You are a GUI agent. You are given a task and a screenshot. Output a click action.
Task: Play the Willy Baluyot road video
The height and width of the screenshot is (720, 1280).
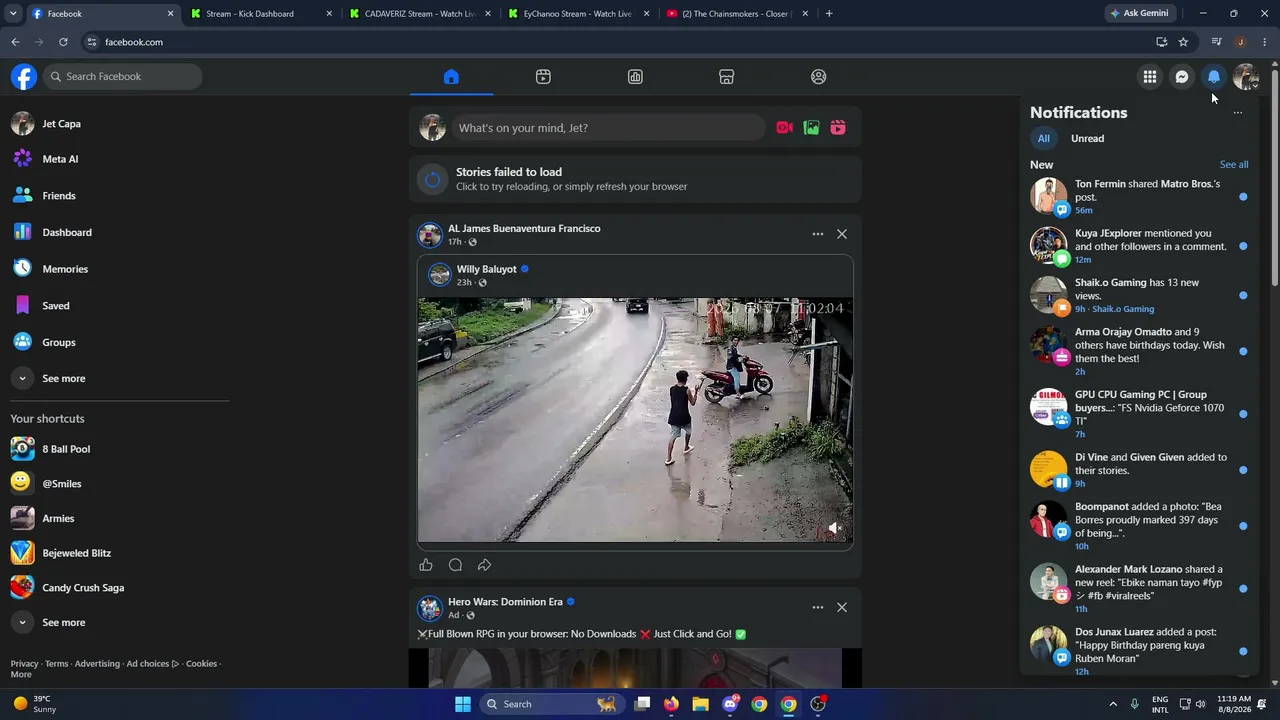click(x=635, y=420)
